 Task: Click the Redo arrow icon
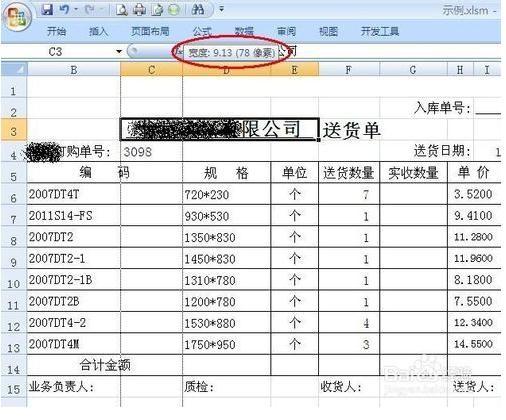89,10
